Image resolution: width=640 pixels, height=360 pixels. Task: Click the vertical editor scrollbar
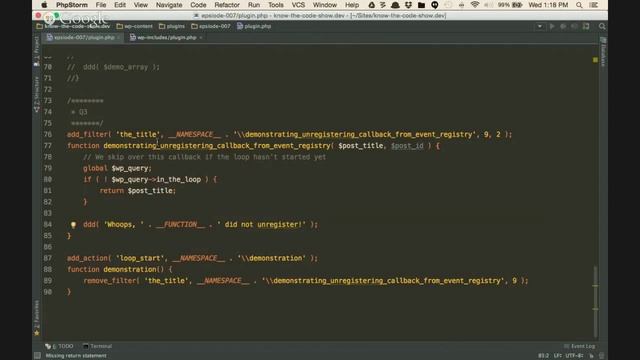[x=596, y=302]
